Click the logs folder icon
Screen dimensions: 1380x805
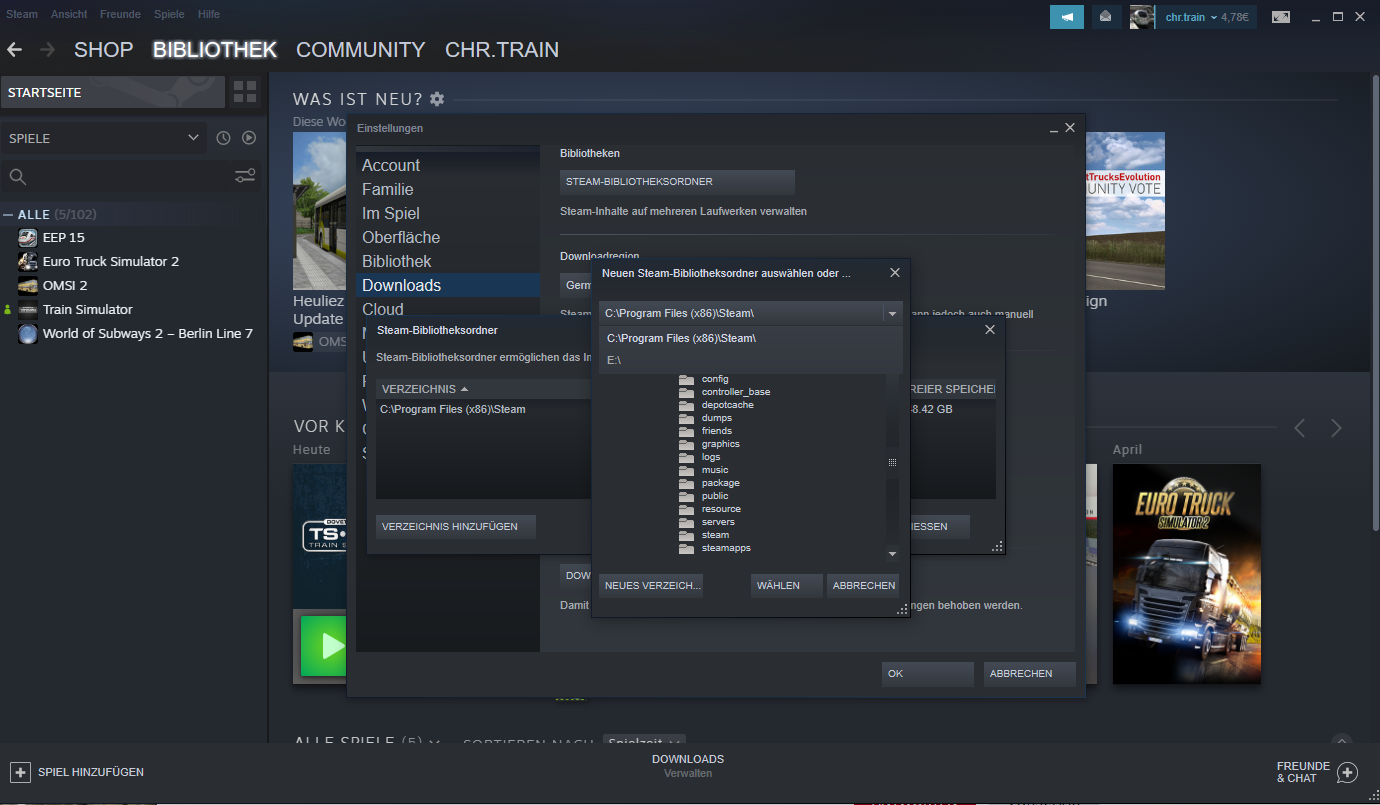(686, 457)
